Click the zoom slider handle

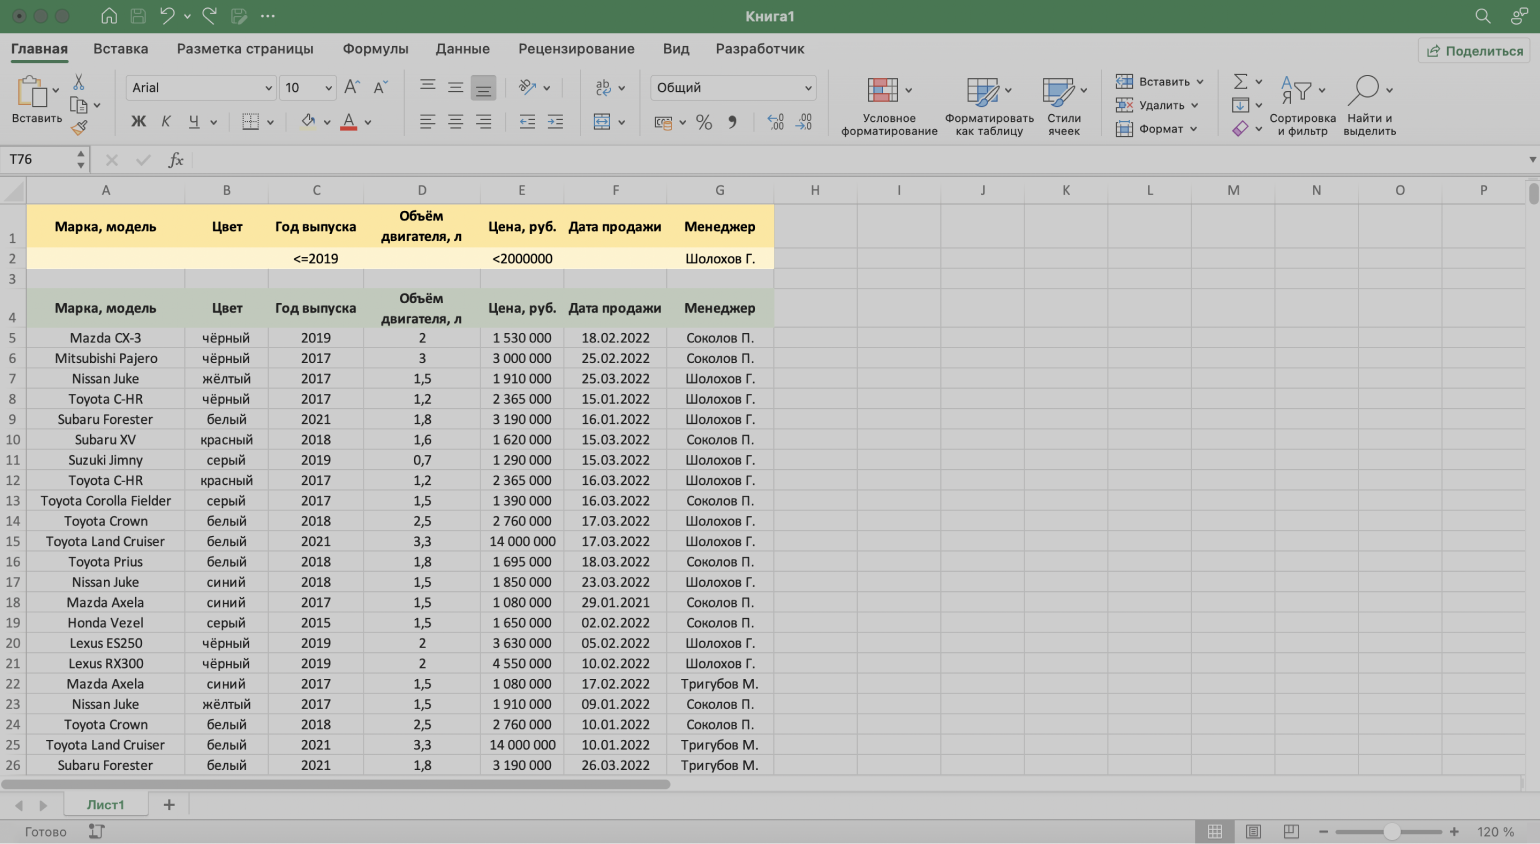pyautogui.click(x=1391, y=832)
